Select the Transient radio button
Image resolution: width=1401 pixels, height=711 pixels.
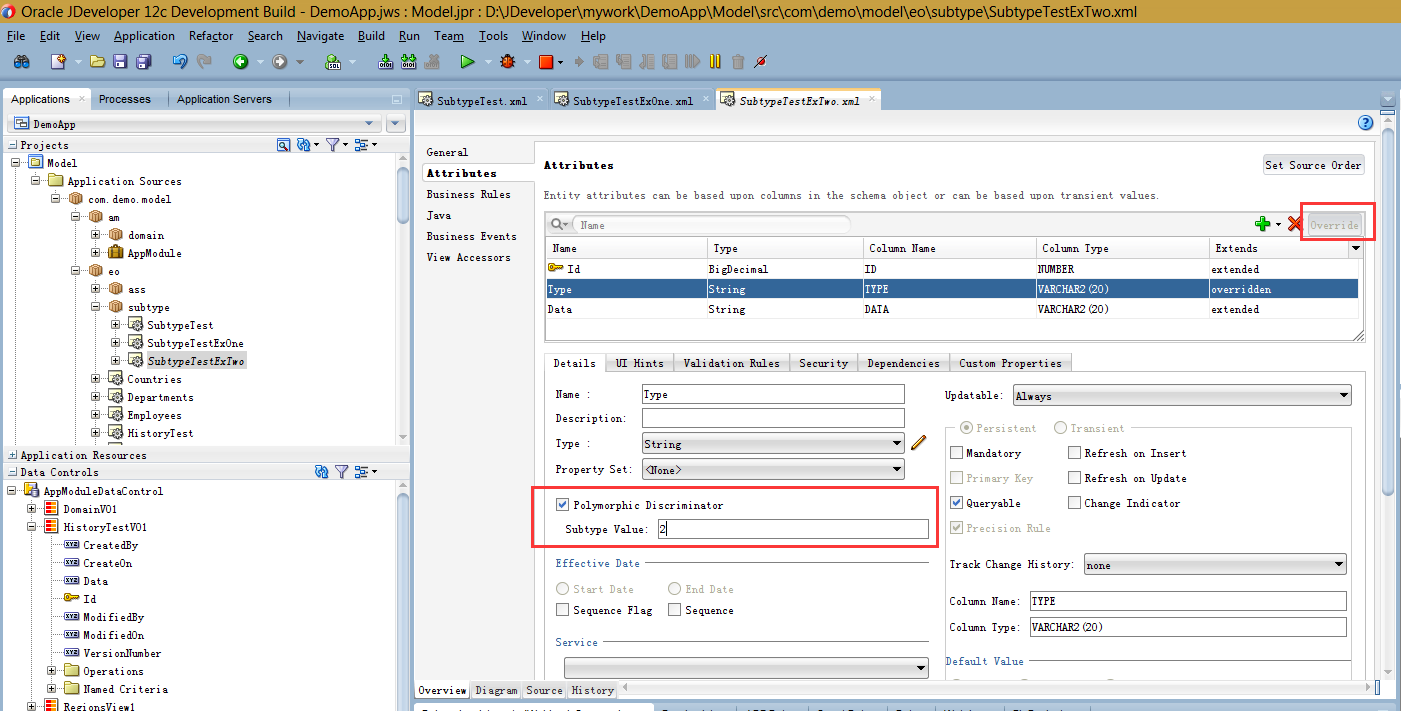point(1060,428)
